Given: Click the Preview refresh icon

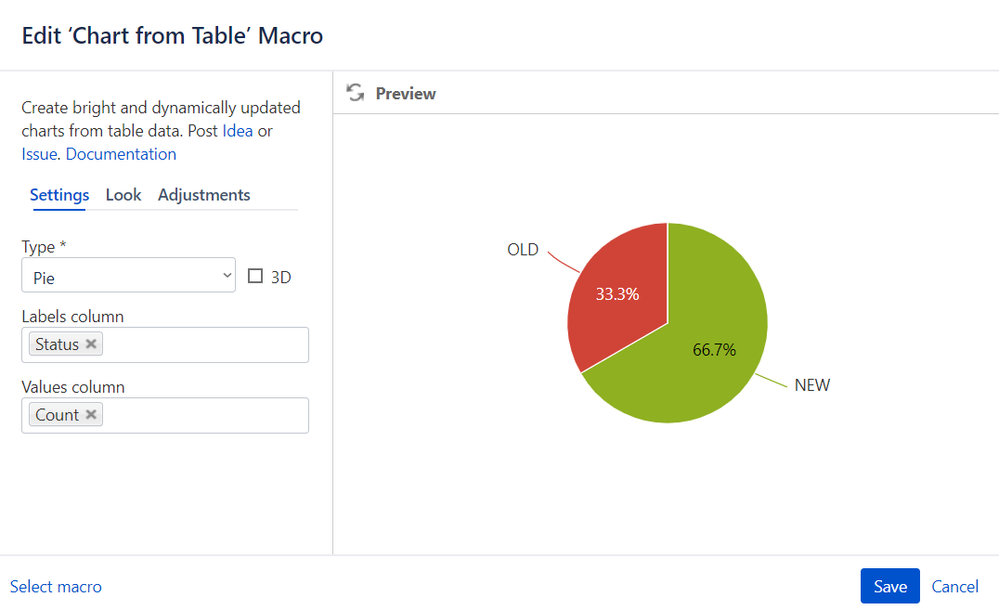Looking at the screenshot, I should tap(355, 93).
